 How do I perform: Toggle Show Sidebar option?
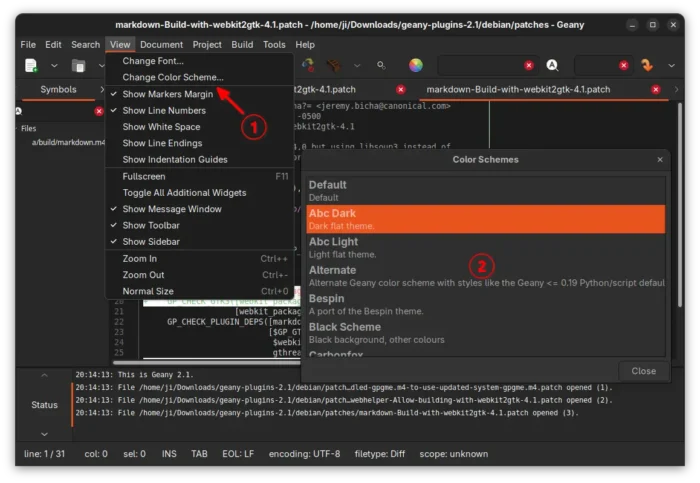tap(151, 242)
